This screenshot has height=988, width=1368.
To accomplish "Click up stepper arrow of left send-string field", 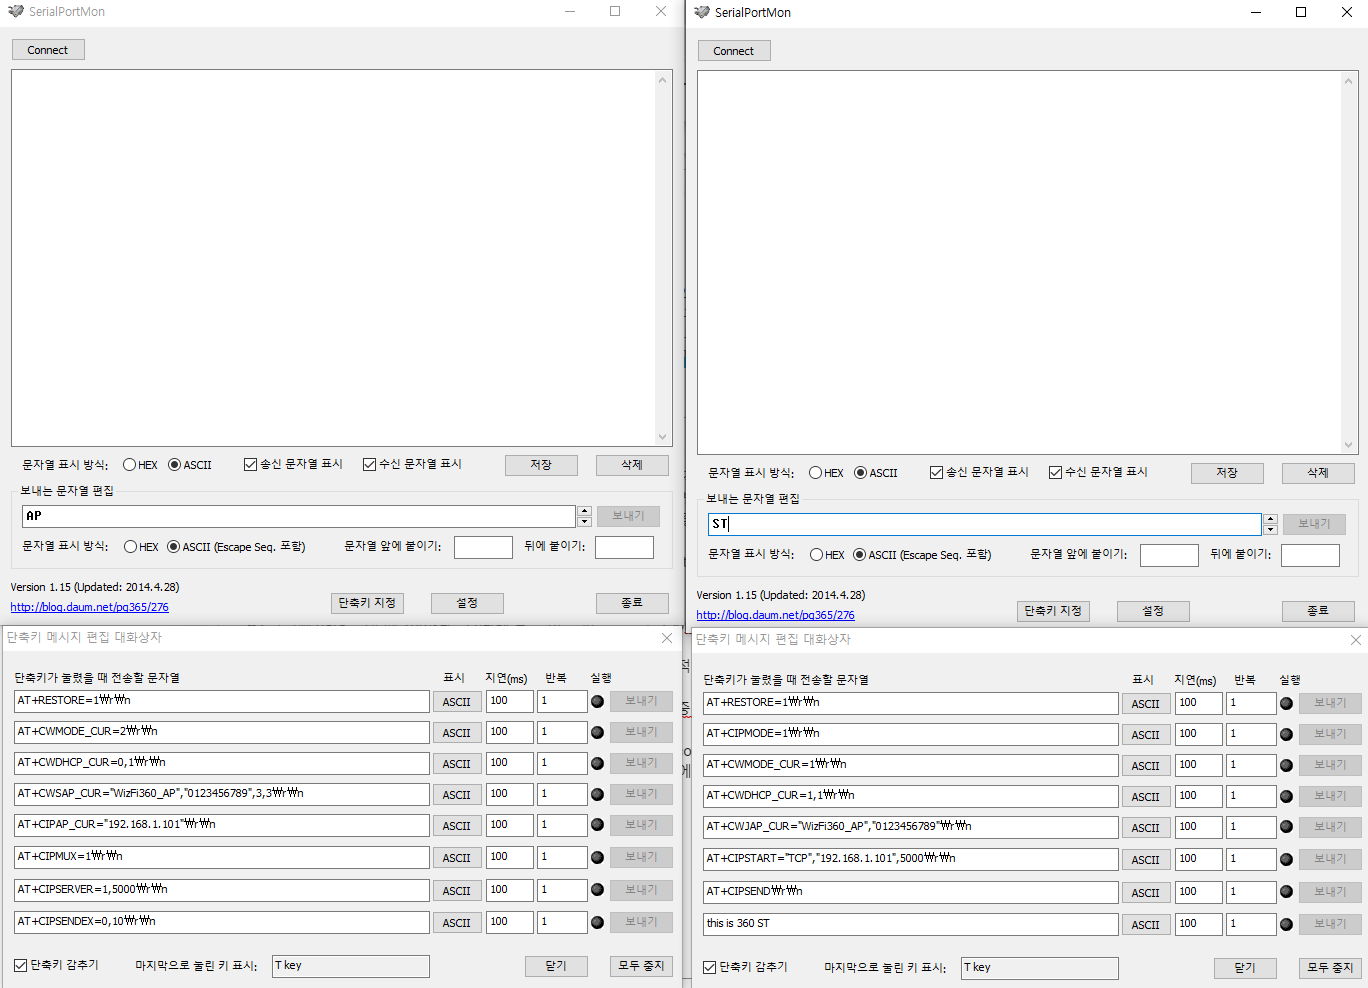I will [584, 511].
